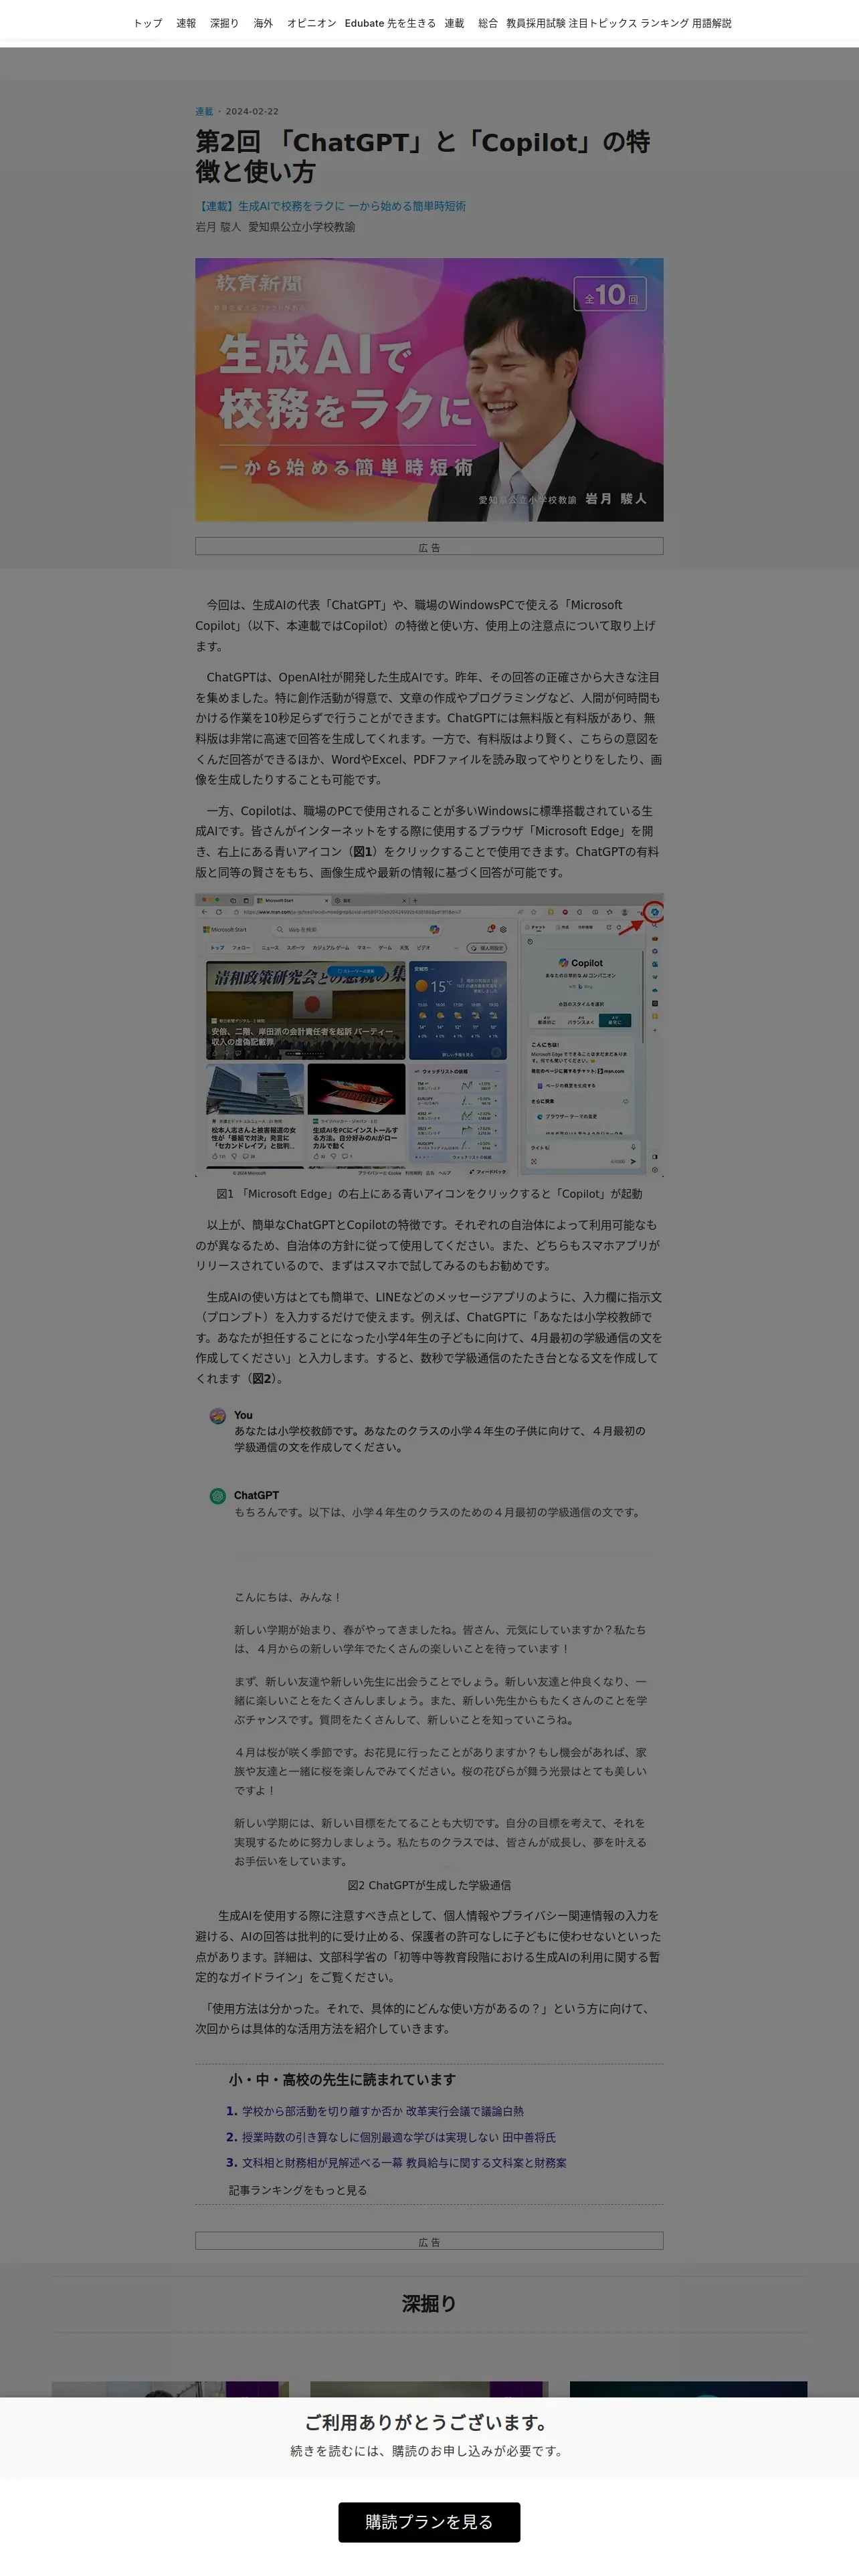Open the Microsoft Edge Copilot screenshot figure
The image size is (859, 2576).
click(x=429, y=1035)
